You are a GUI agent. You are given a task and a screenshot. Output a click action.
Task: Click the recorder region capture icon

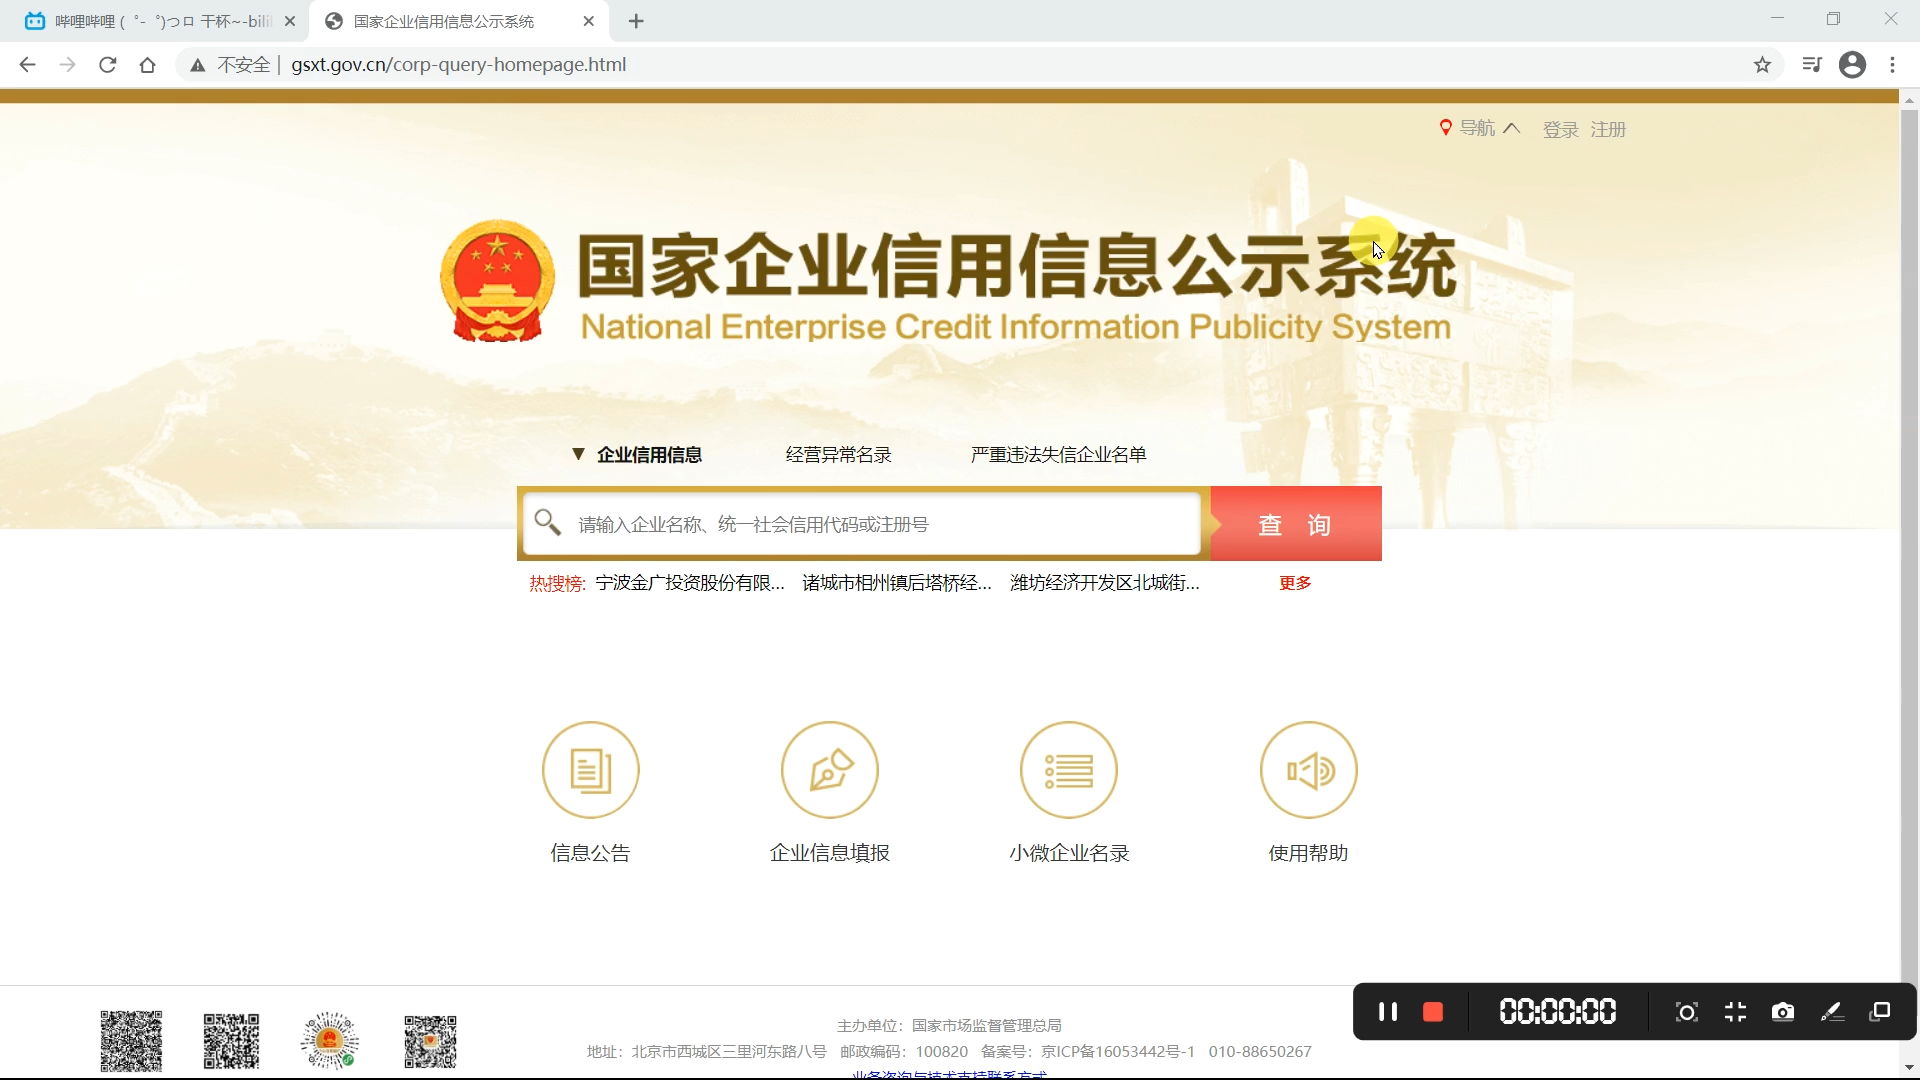(1686, 1012)
